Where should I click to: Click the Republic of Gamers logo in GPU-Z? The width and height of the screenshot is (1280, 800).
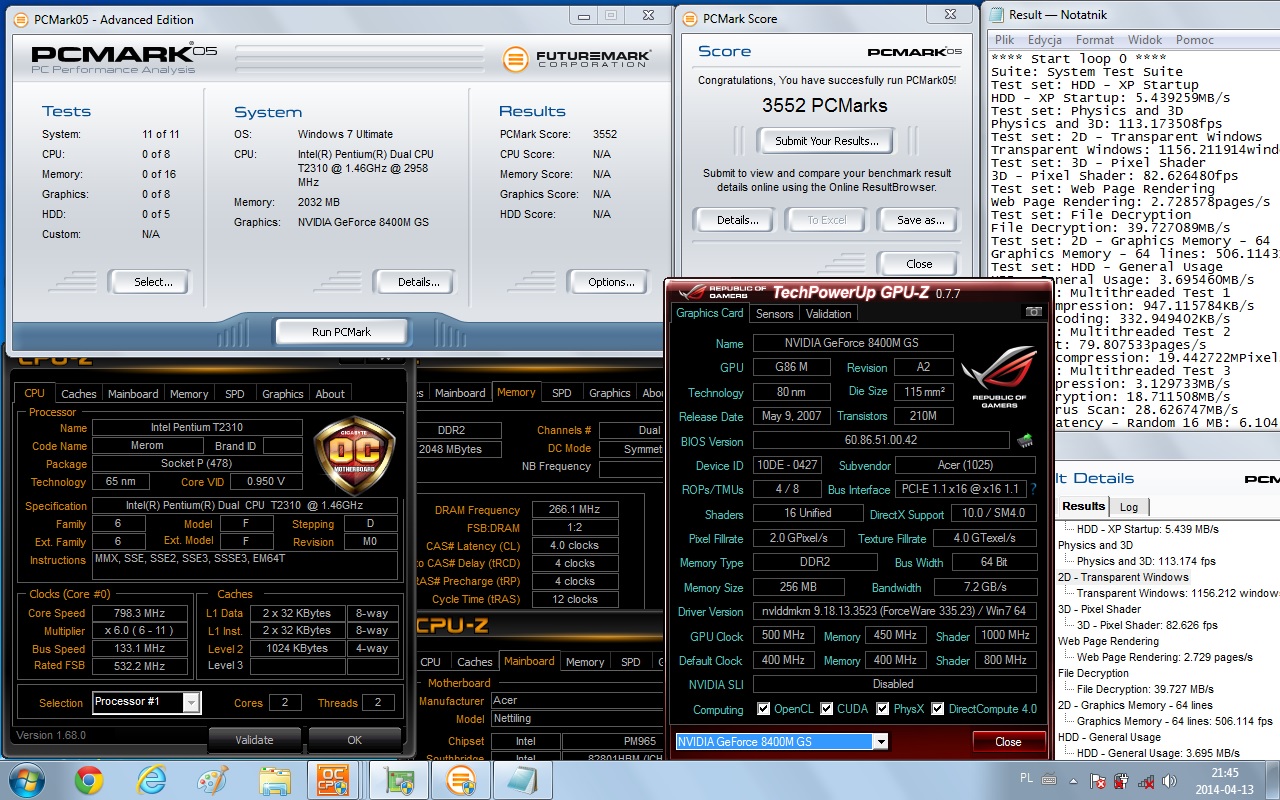point(997,377)
